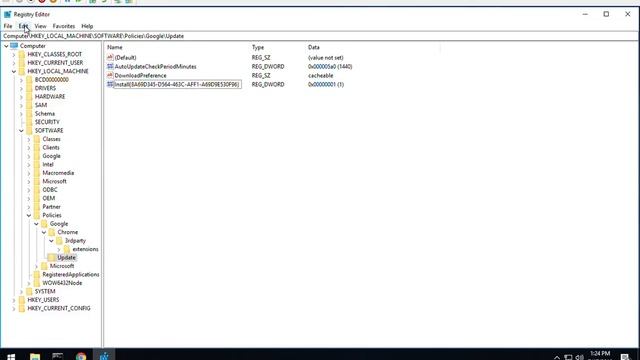
Task: Collapse HKEY_LOCAL_MACHINE hive
Action: [x=14, y=71]
